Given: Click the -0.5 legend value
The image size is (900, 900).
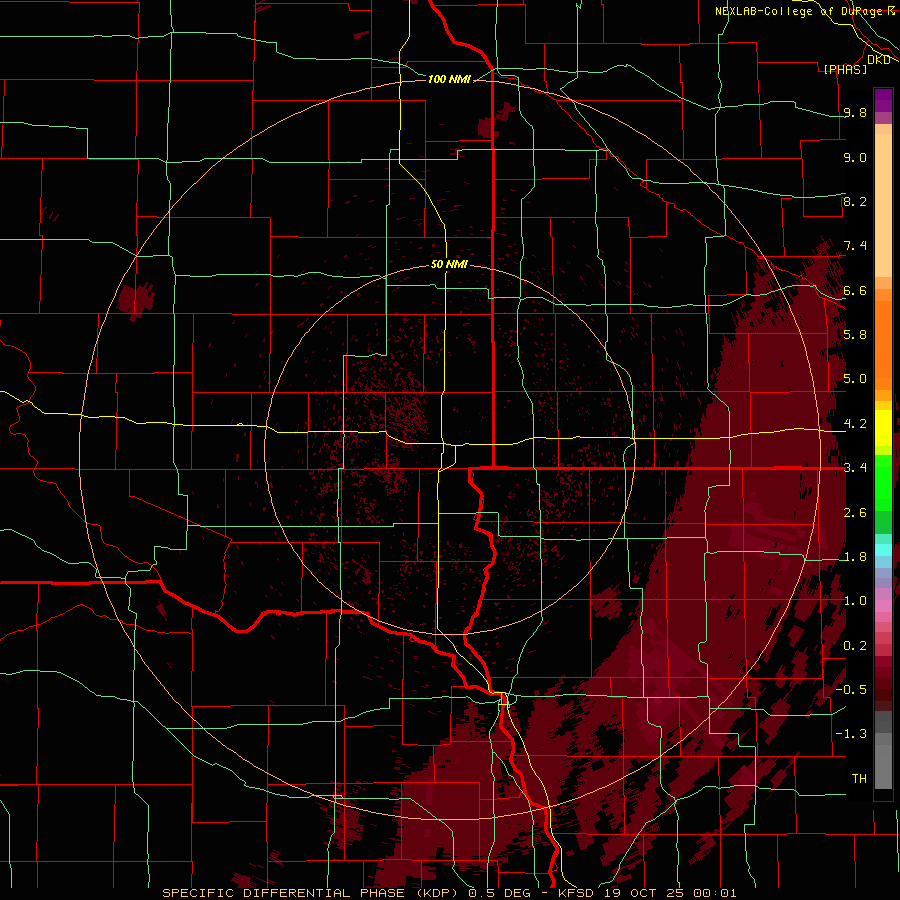Looking at the screenshot, I should 851,689.
